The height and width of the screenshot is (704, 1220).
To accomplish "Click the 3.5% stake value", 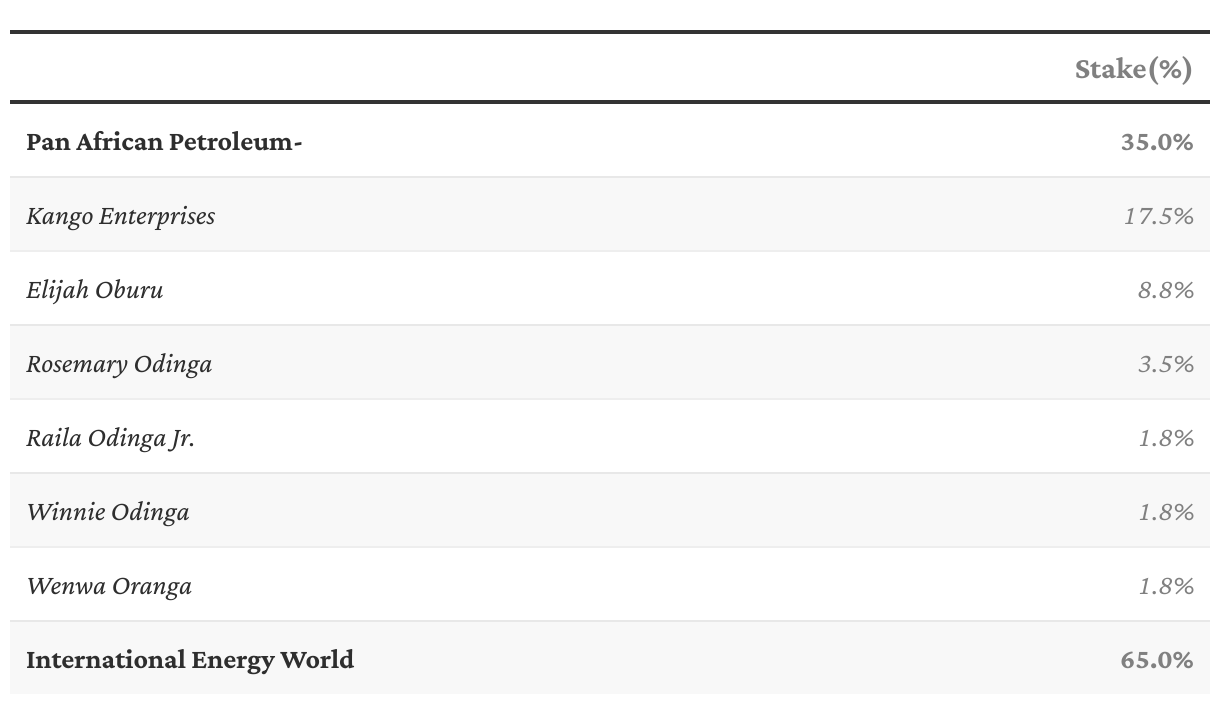I will tap(1165, 364).
